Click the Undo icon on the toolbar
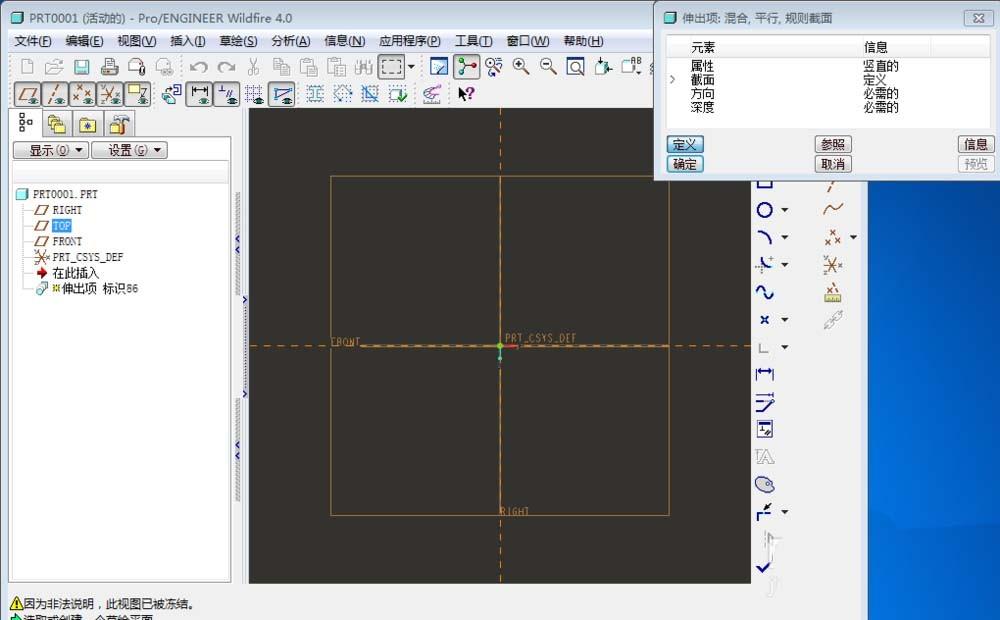 point(198,65)
